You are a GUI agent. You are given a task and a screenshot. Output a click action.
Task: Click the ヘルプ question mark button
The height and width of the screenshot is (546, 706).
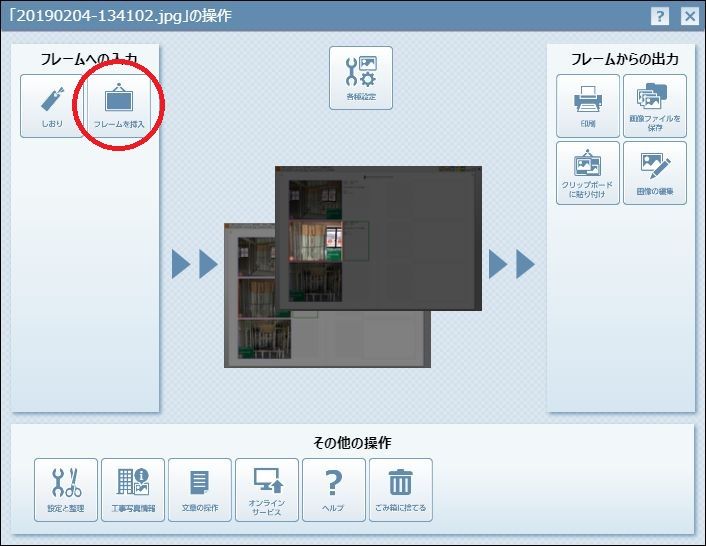point(334,489)
